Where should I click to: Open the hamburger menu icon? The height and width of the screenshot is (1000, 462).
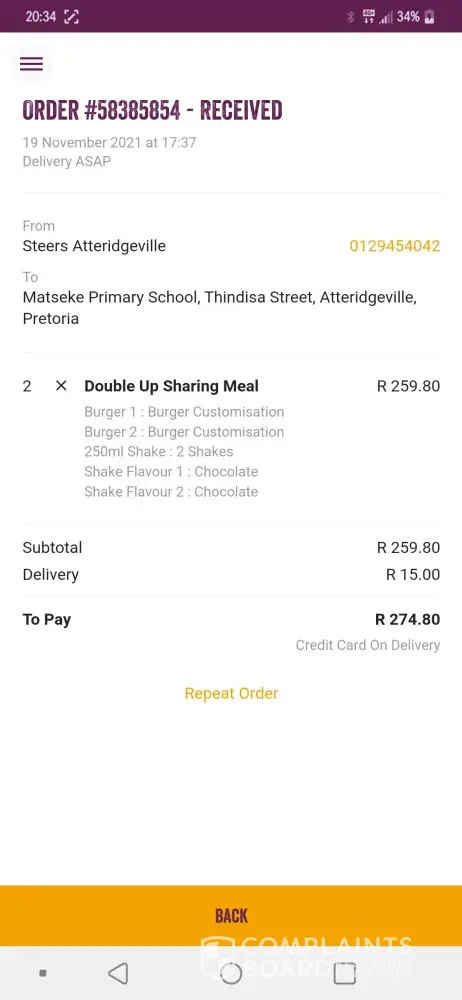31,64
